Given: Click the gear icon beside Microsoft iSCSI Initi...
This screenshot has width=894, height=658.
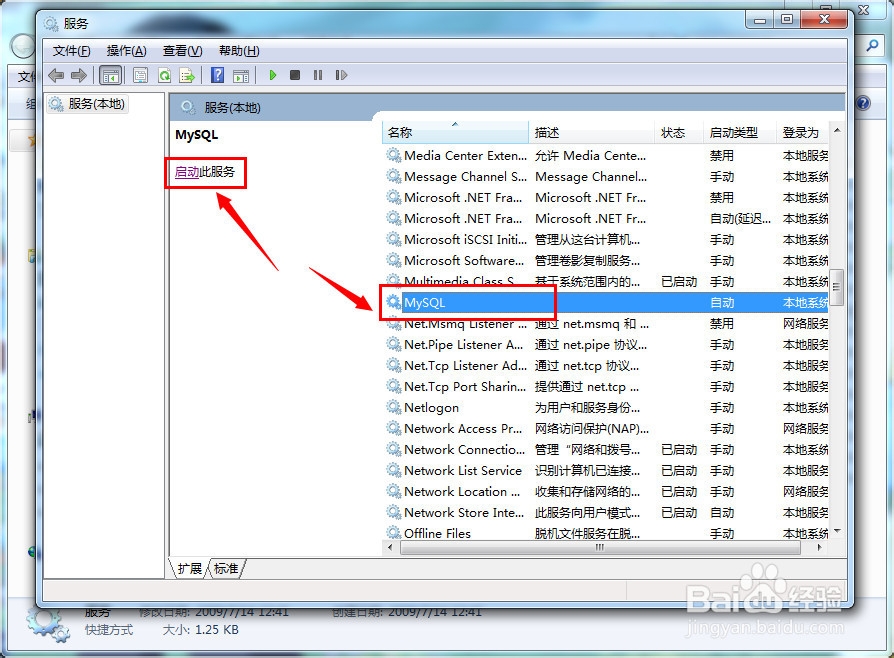Looking at the screenshot, I should click(393, 239).
